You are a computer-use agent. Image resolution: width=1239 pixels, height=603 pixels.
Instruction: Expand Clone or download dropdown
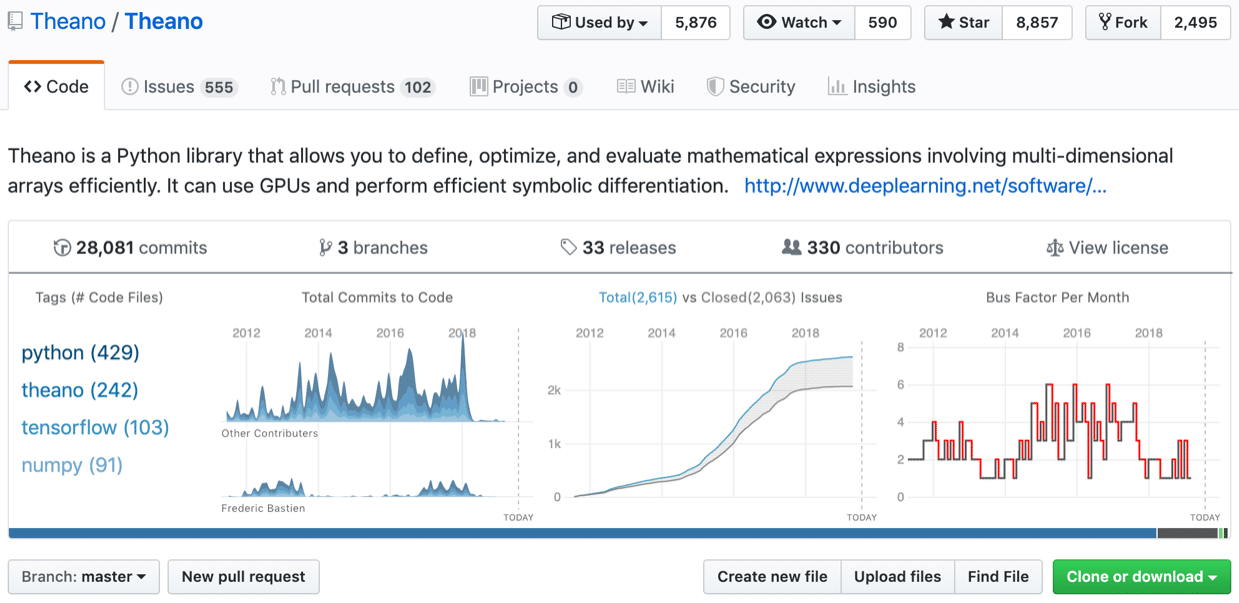coord(1141,577)
